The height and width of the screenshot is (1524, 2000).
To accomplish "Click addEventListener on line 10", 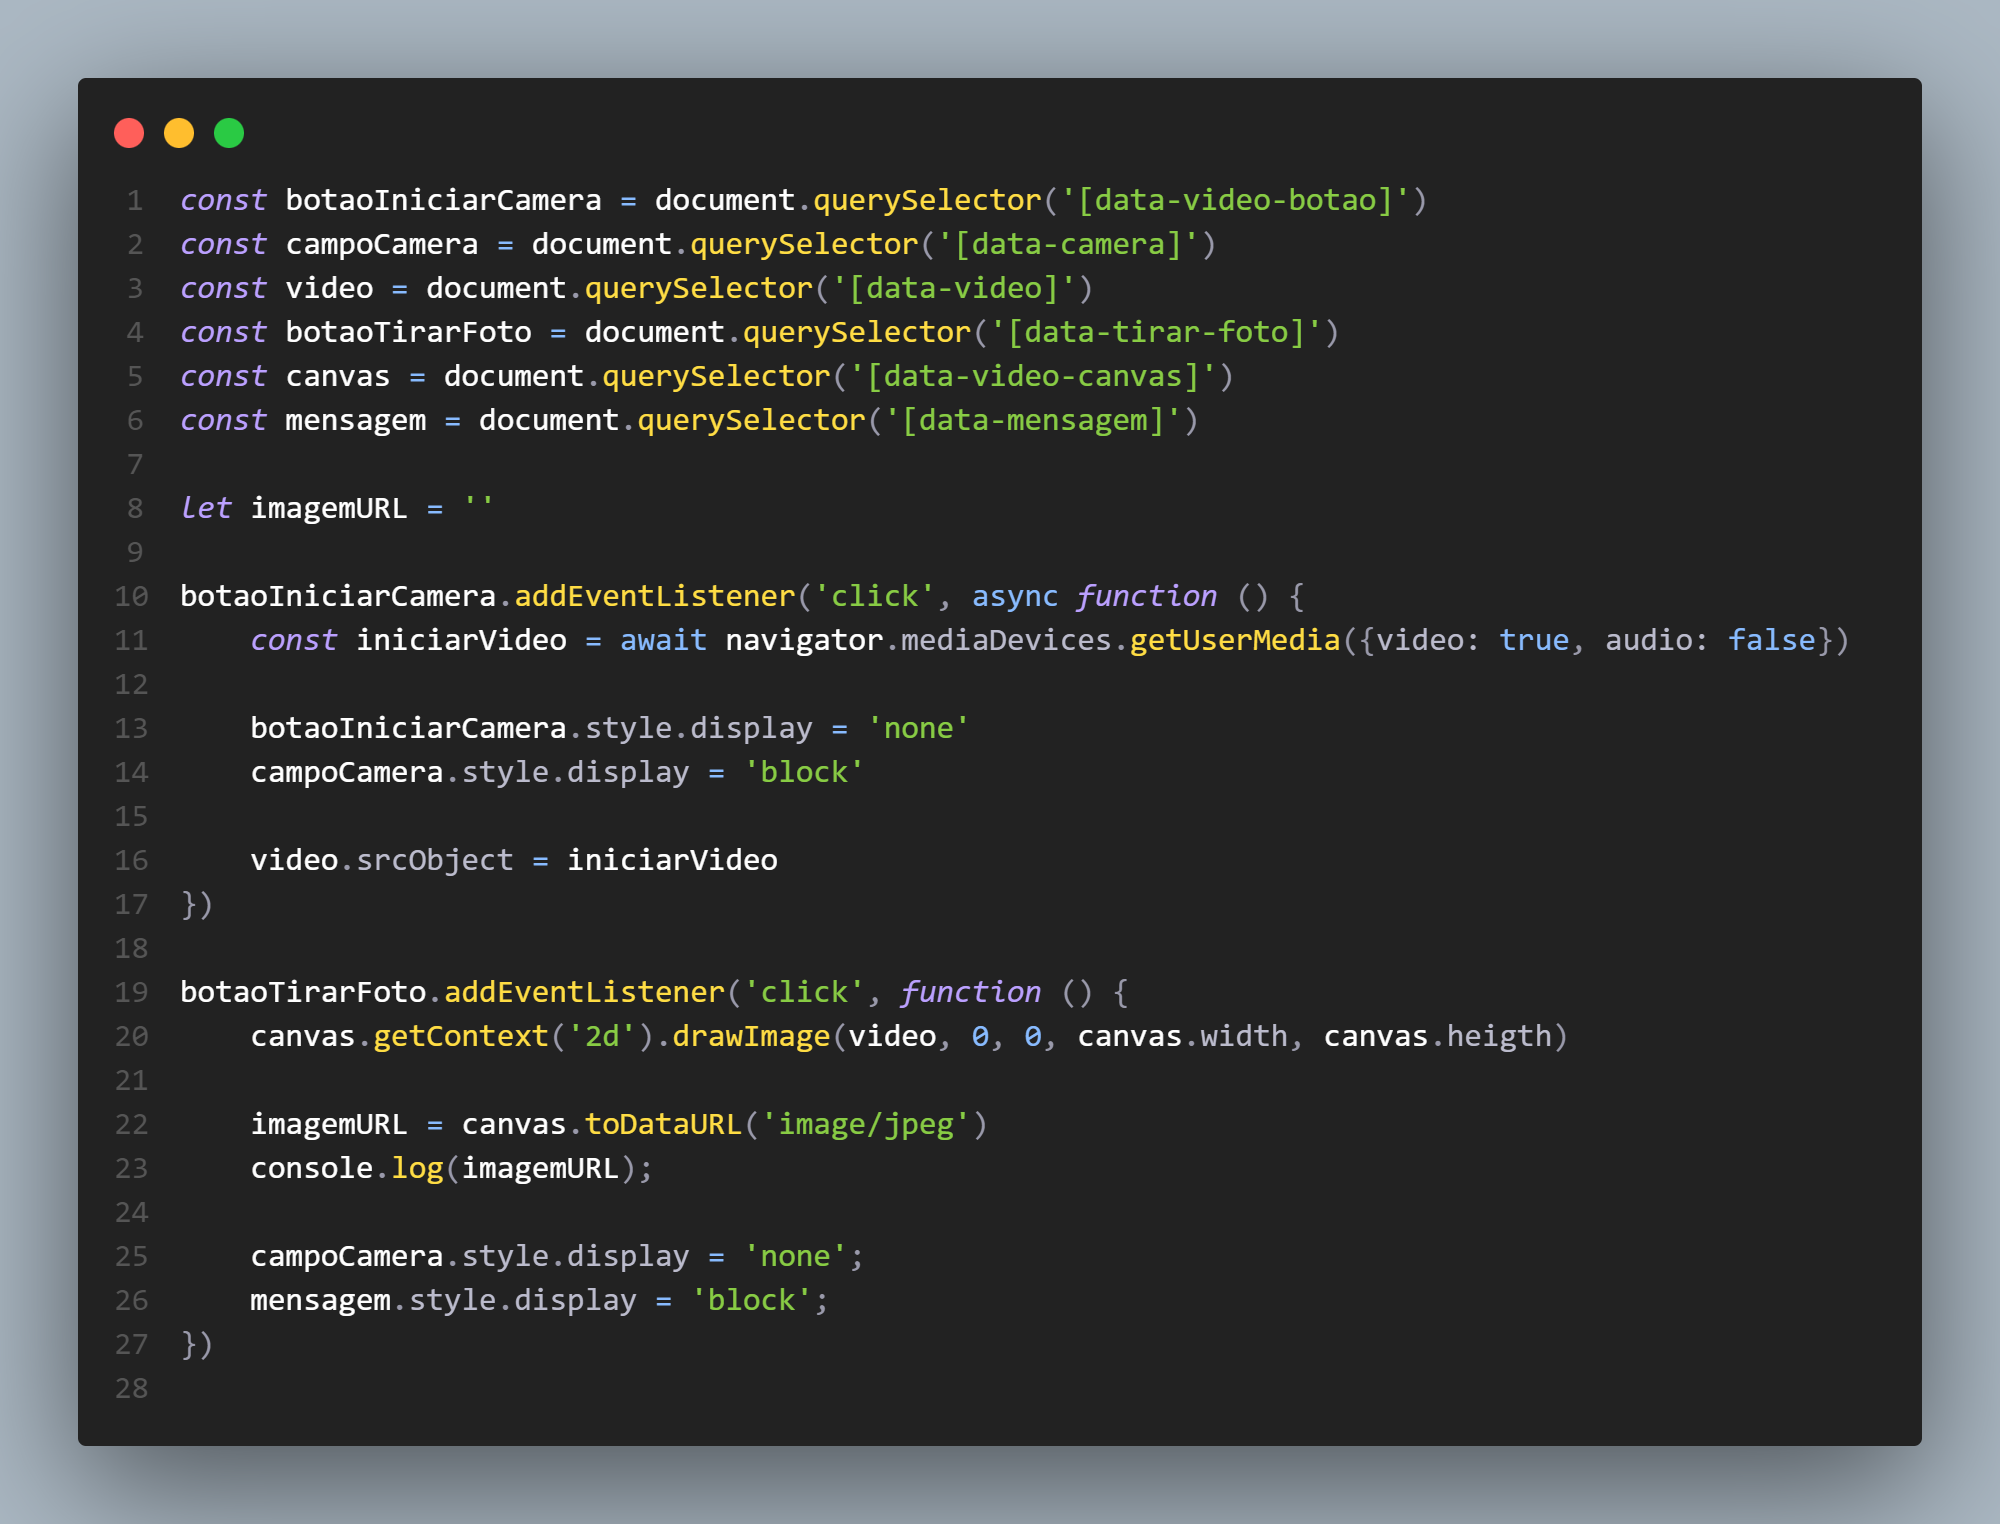I will point(655,596).
